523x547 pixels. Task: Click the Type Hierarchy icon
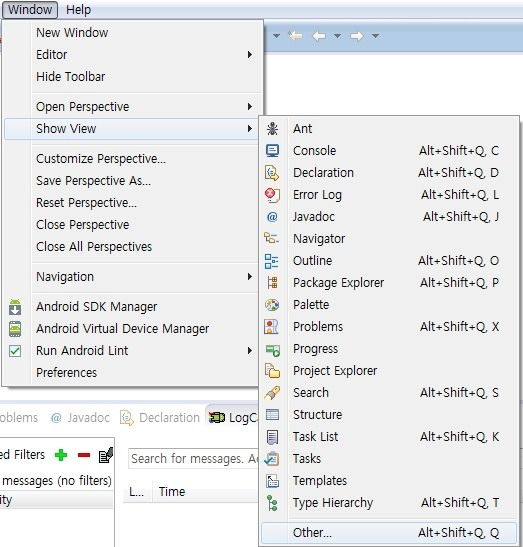tap(272, 503)
